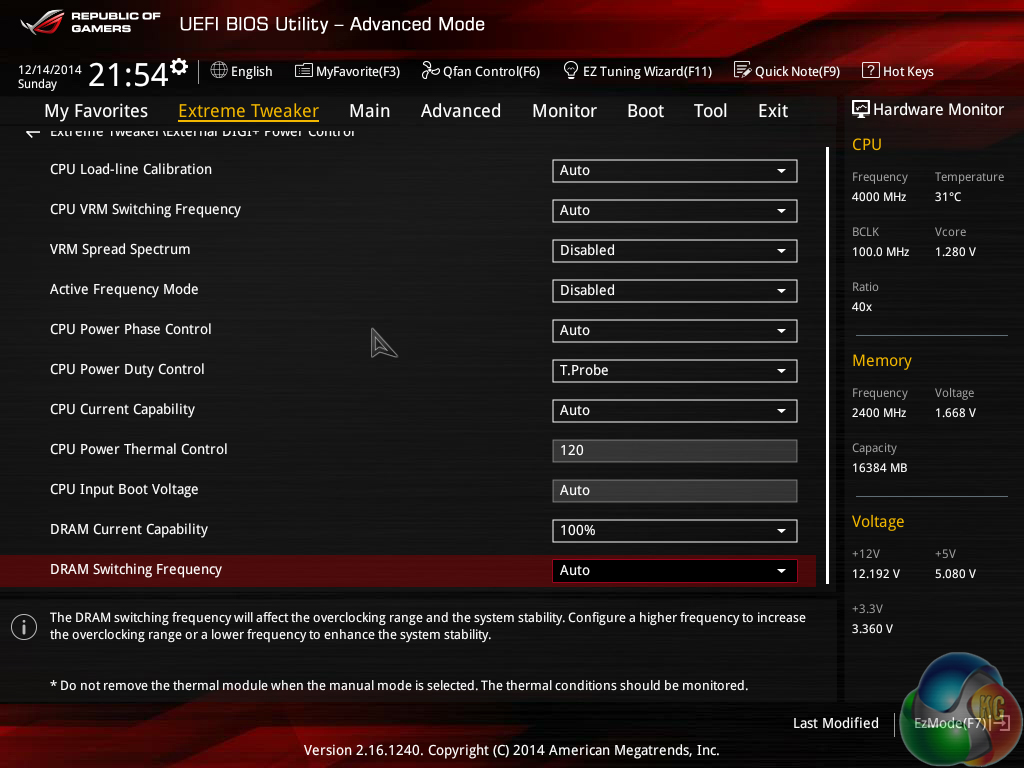Select CPU Power Thermal Control label
This screenshot has height=768, width=1024.
[x=138, y=449]
